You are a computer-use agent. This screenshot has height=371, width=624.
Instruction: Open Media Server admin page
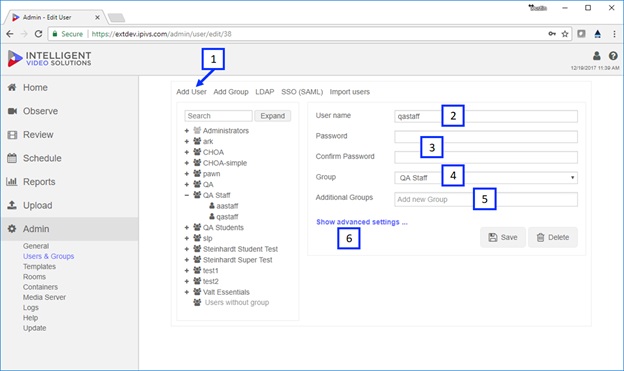tap(44, 297)
